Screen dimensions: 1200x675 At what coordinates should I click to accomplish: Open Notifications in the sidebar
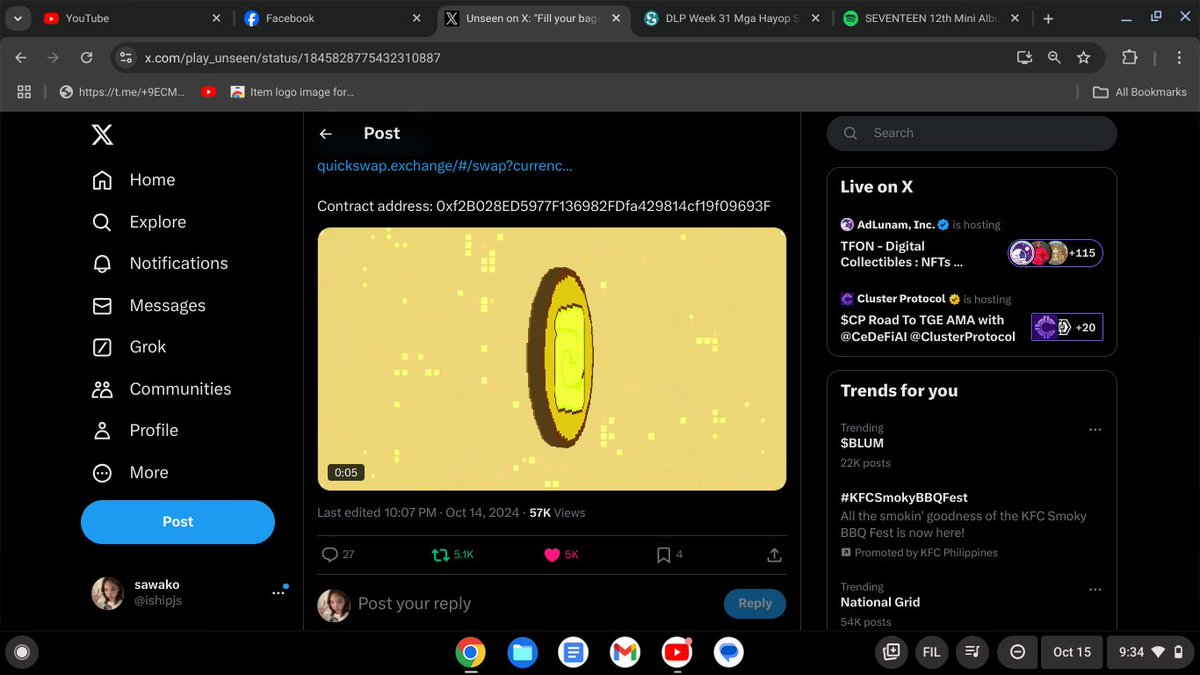tap(160, 263)
